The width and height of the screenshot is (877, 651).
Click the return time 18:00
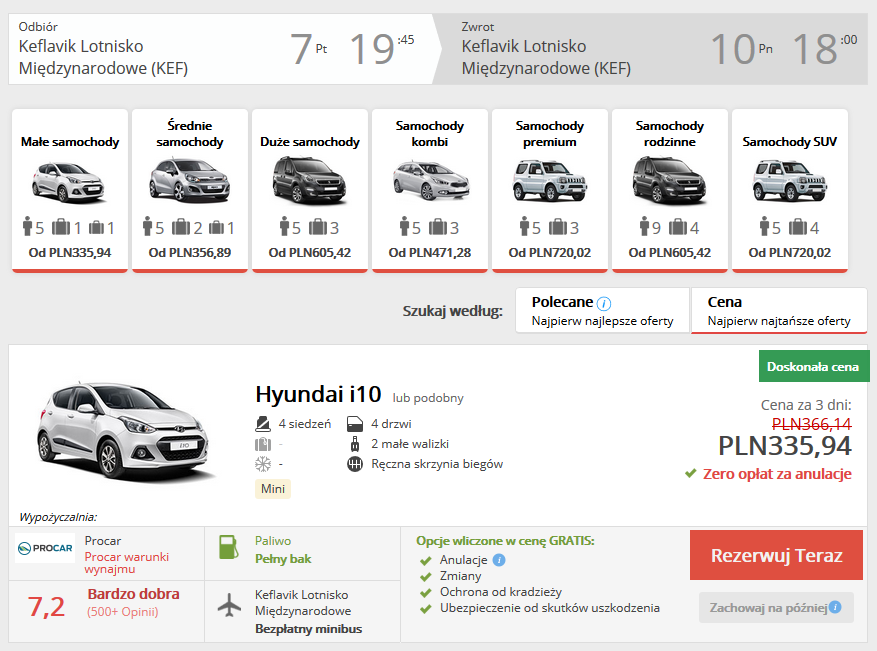(x=825, y=48)
